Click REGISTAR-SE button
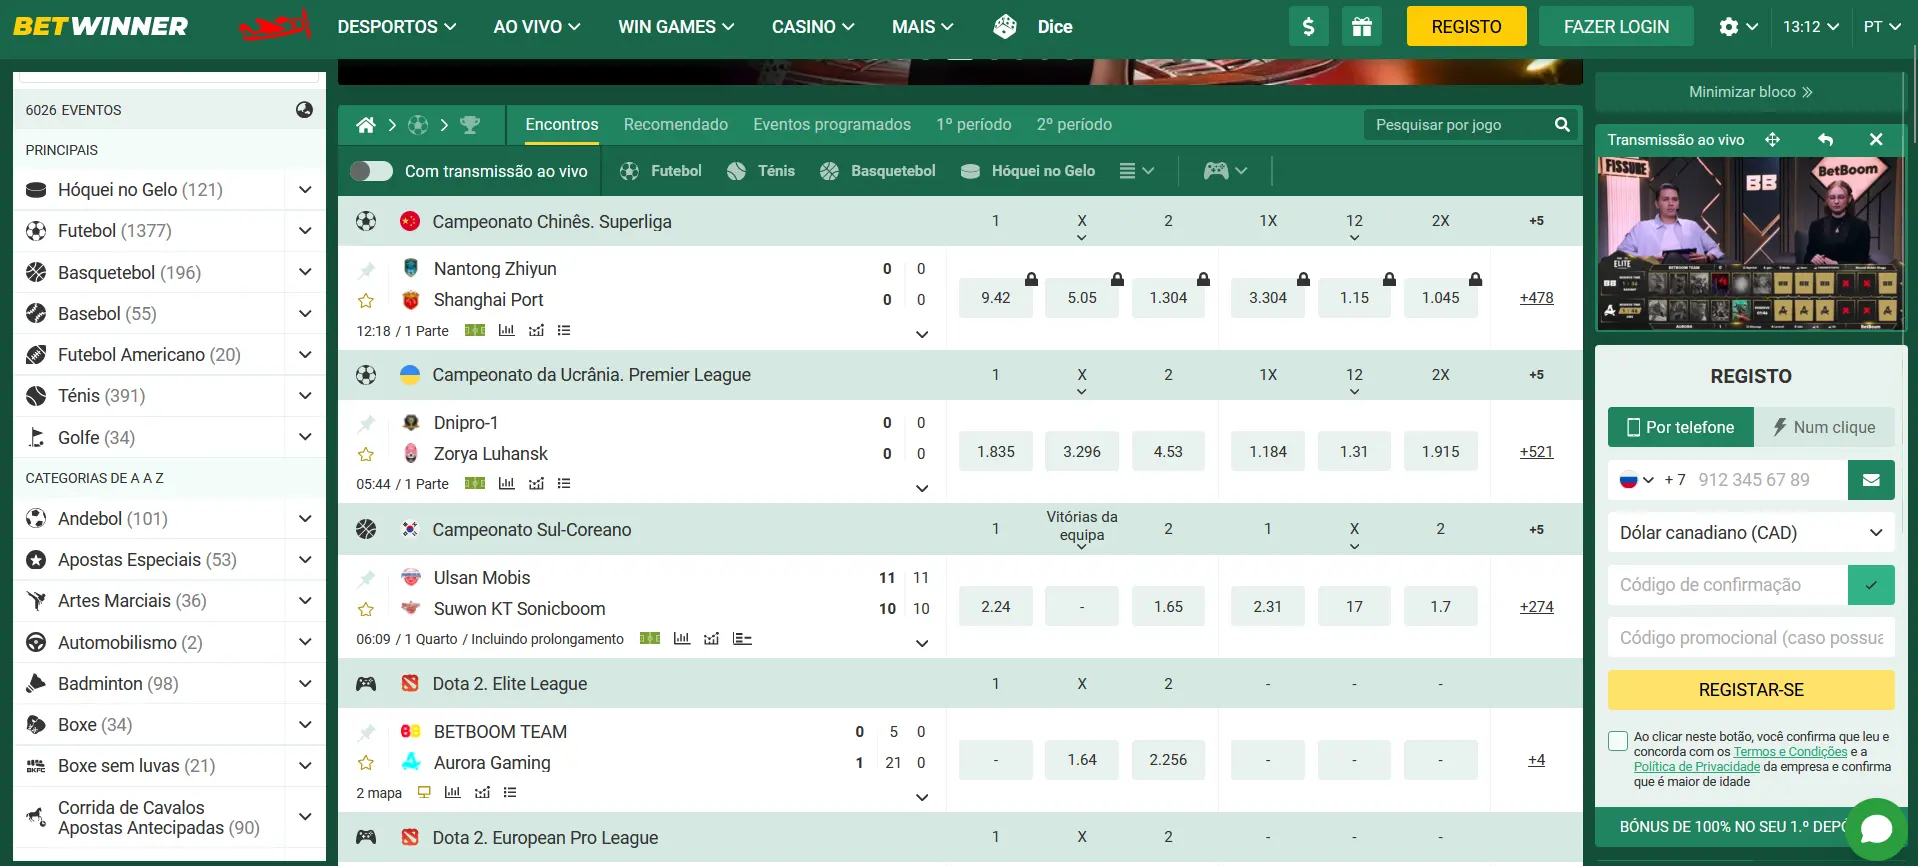The image size is (1918, 866). coord(1751,690)
